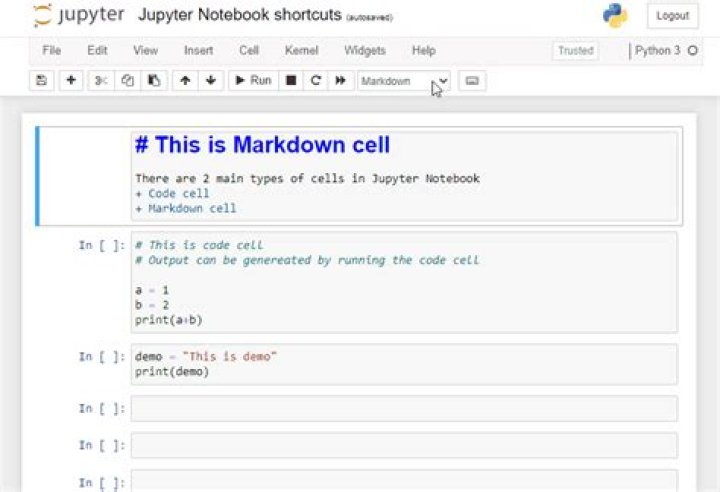The width and height of the screenshot is (720, 492).
Task: Restart kernel and rerun all cells icon
Action: tap(341, 81)
